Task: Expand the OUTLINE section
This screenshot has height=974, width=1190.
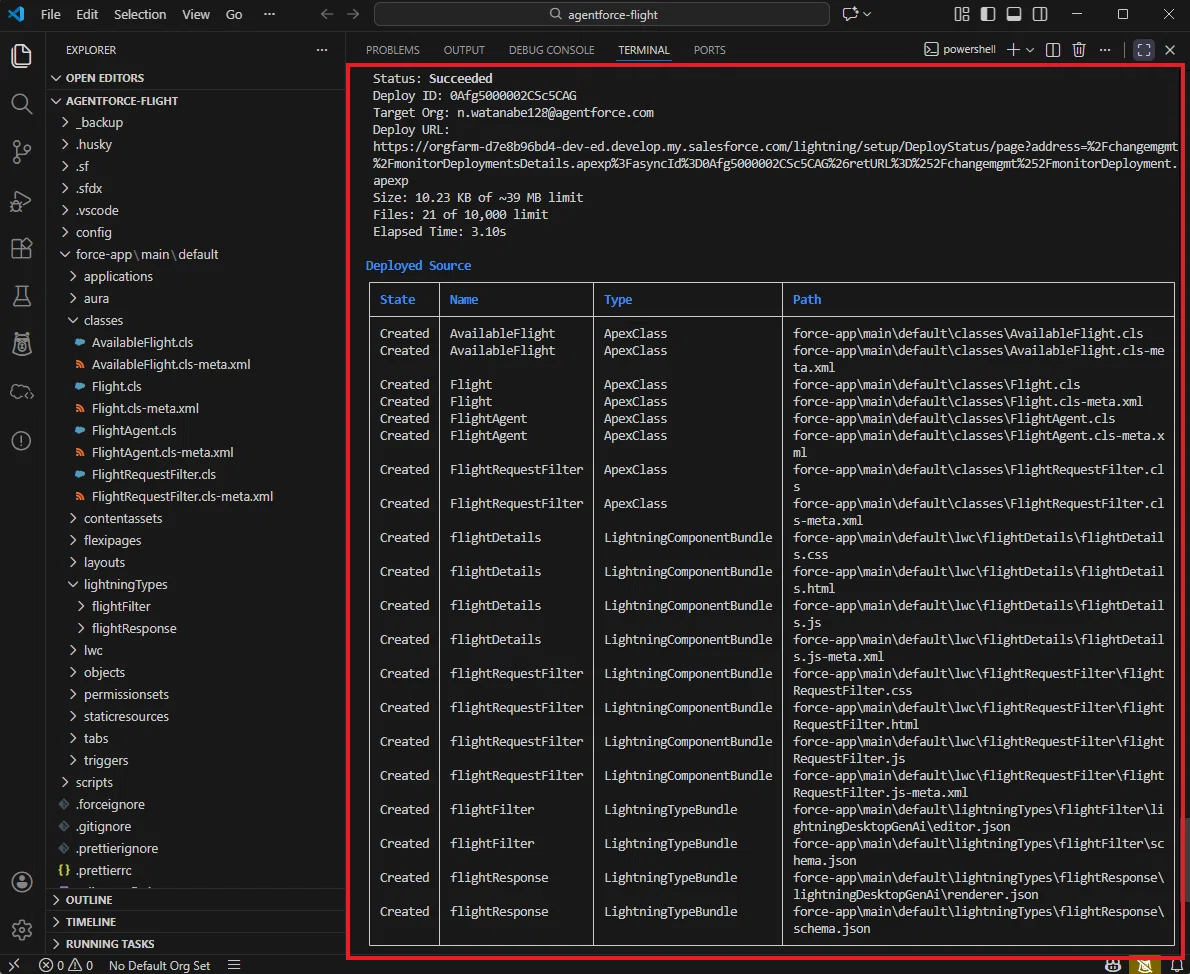Action: pyautogui.click(x=196, y=900)
